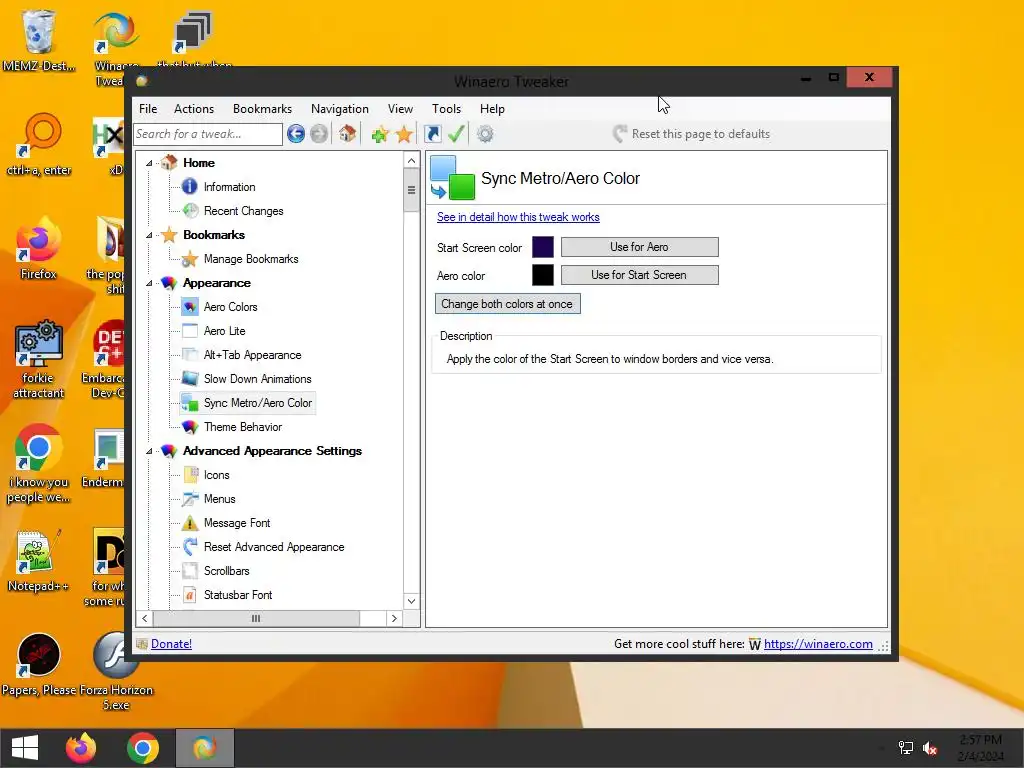
Task: Click Change both colors at once
Action: (507, 304)
